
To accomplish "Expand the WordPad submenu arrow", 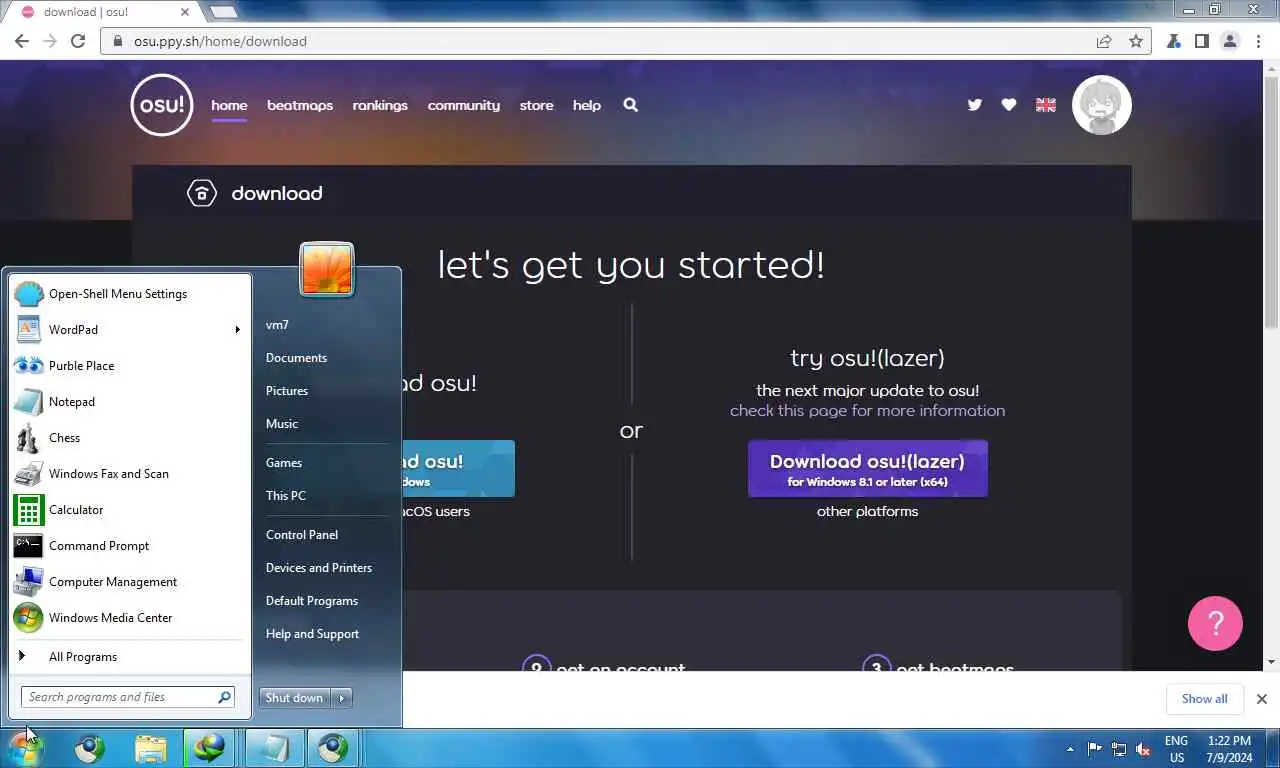I will [238, 330].
